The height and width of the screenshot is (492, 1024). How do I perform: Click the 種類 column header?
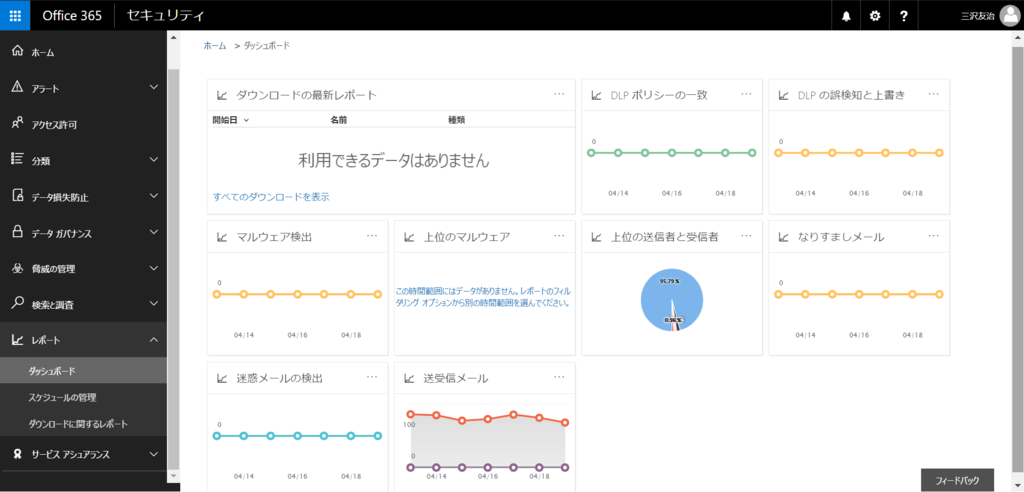point(456,121)
